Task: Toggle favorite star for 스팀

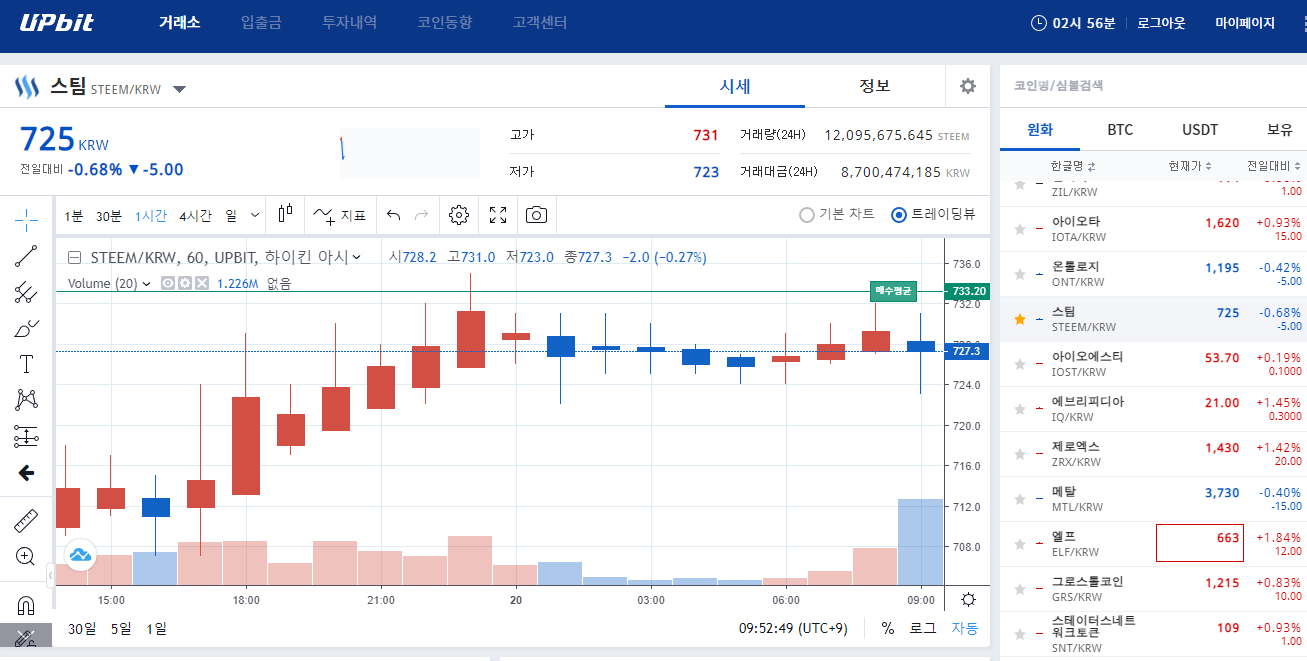Action: coord(1020,319)
